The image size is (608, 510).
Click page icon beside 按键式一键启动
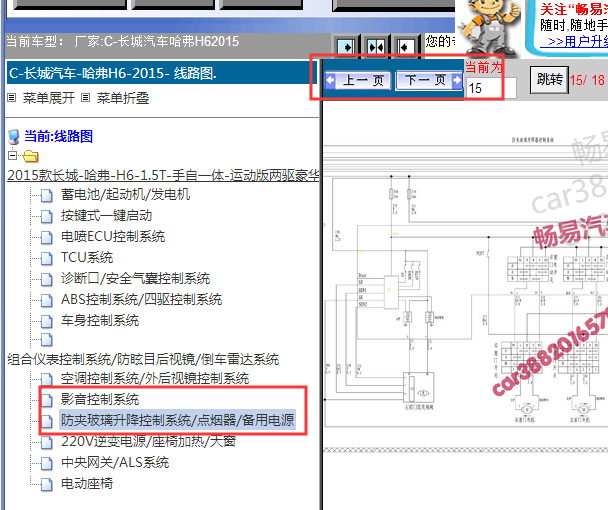(x=47, y=216)
